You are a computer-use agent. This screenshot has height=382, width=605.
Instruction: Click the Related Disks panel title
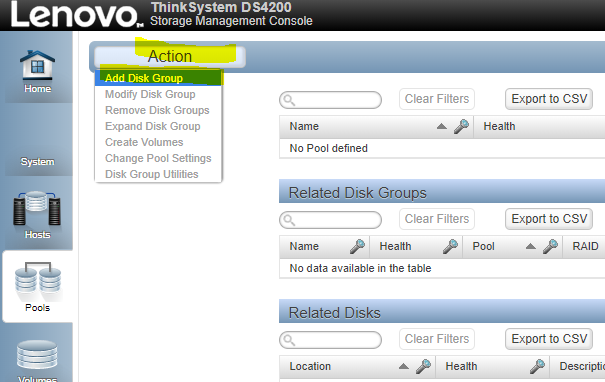click(335, 313)
